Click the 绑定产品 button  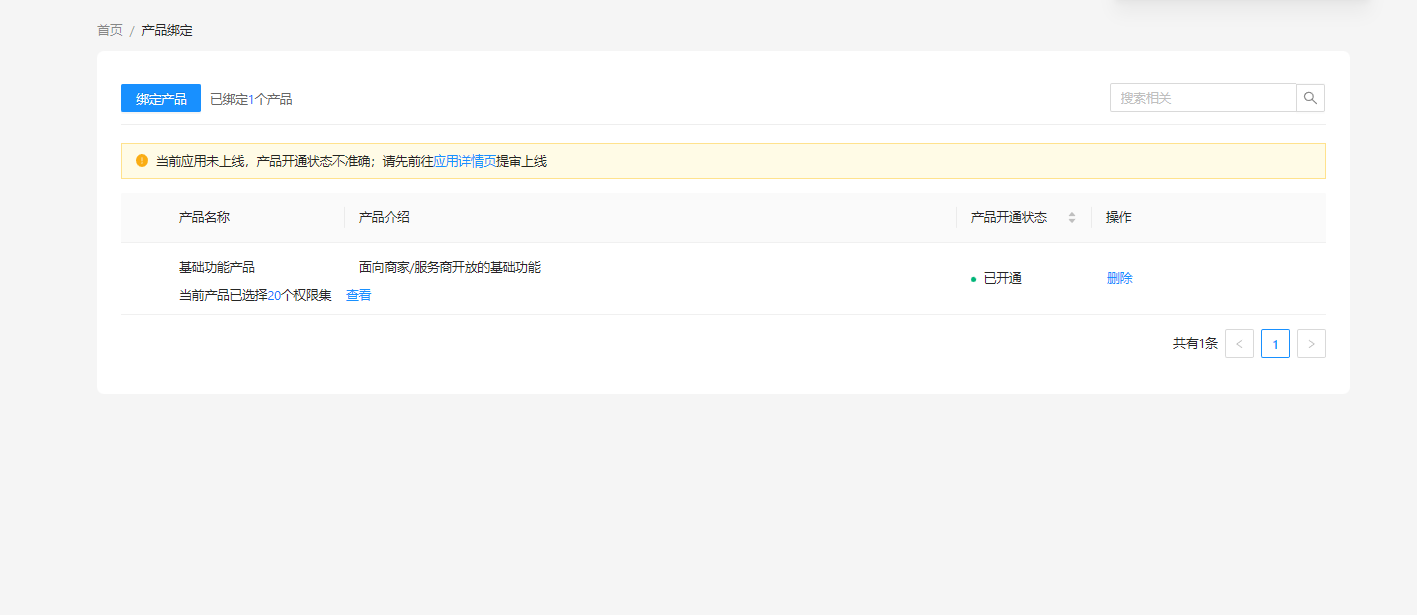click(161, 98)
